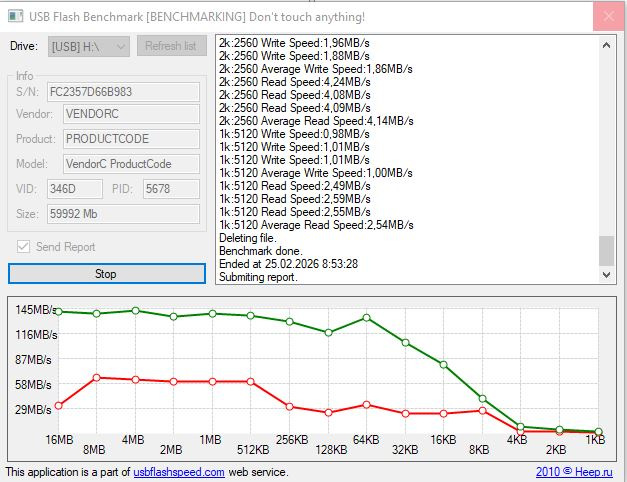Click the log scroll down arrow
Viewport: 627px width, 482px height.
pos(606,275)
